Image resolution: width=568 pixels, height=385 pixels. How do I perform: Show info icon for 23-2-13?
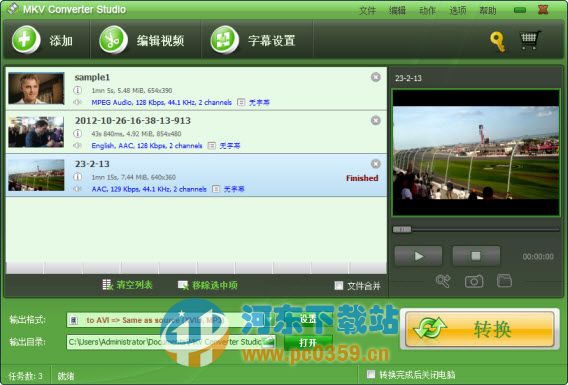pos(78,177)
